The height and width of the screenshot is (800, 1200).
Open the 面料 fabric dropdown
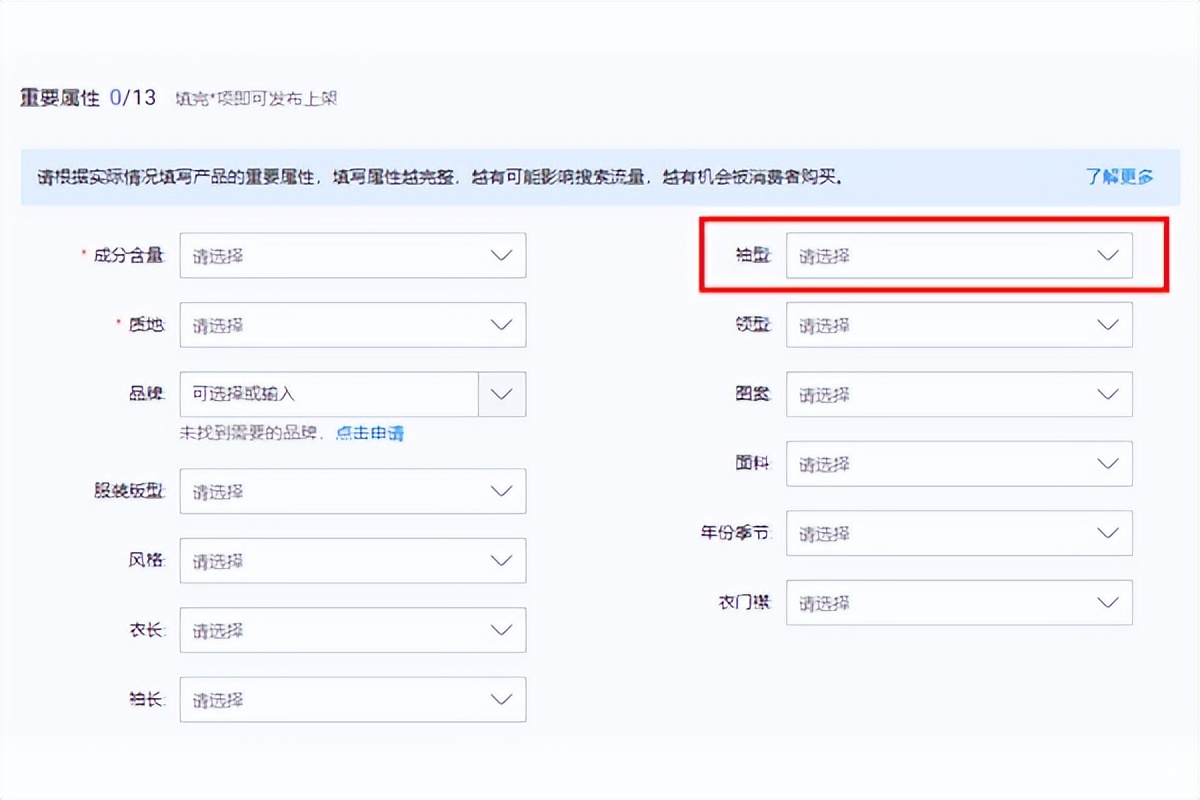point(958,464)
